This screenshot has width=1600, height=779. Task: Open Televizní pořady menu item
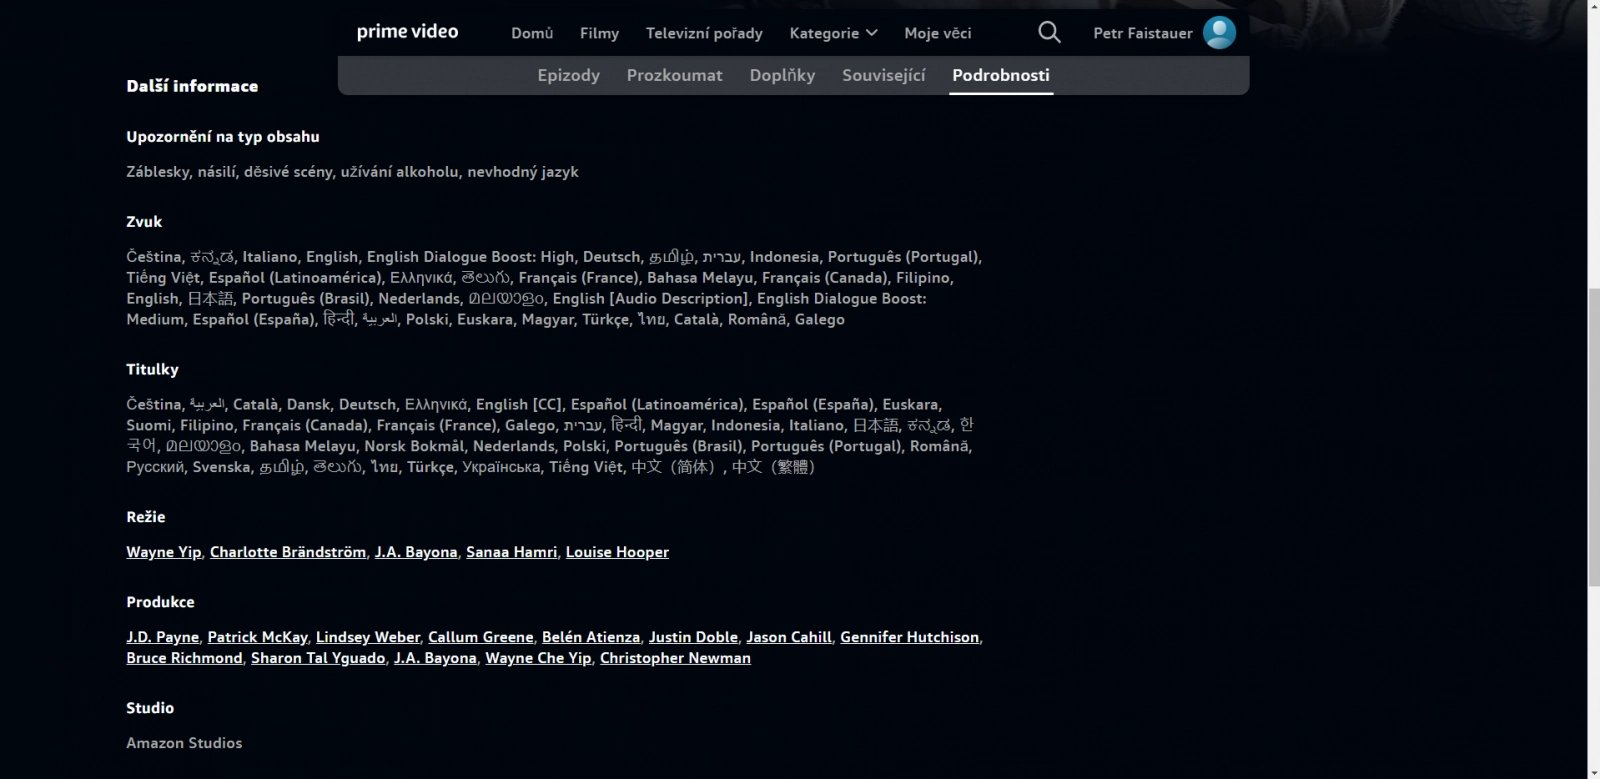pos(704,33)
